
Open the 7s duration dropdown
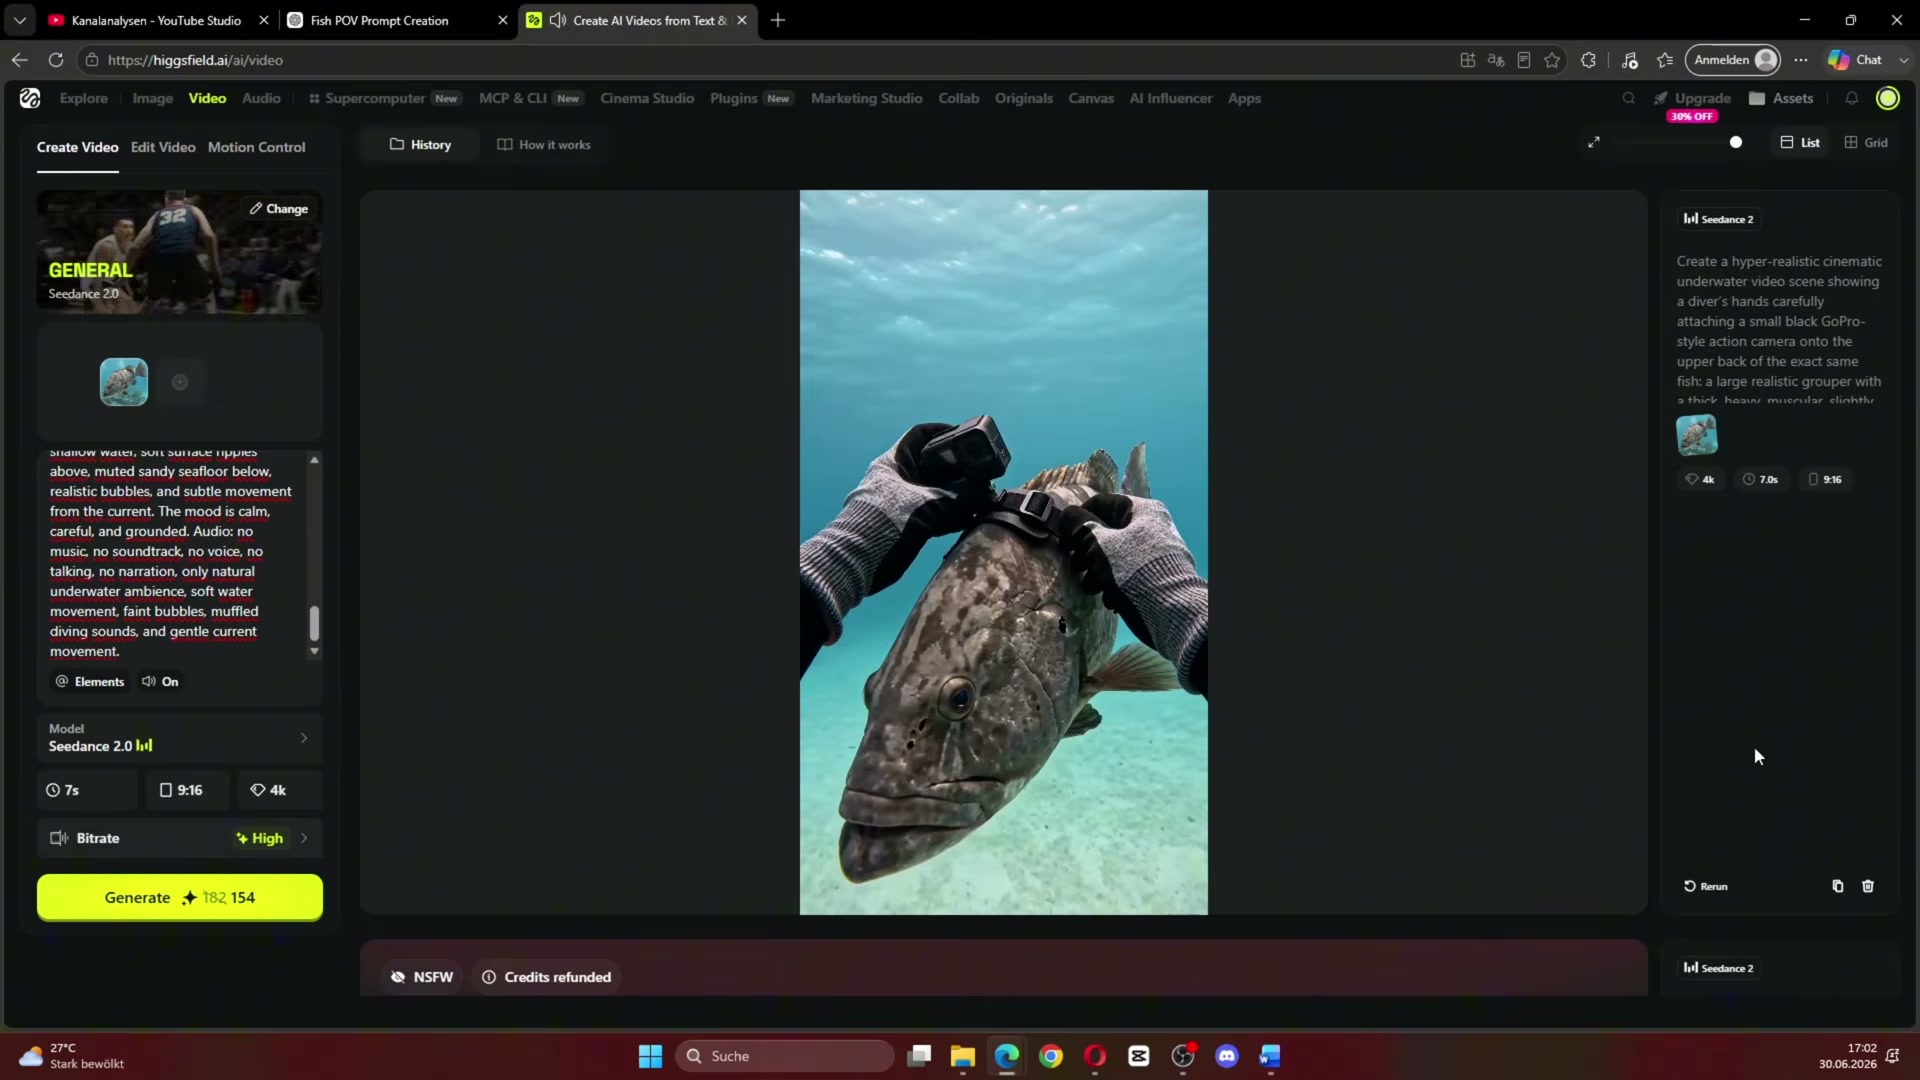[x=88, y=790]
